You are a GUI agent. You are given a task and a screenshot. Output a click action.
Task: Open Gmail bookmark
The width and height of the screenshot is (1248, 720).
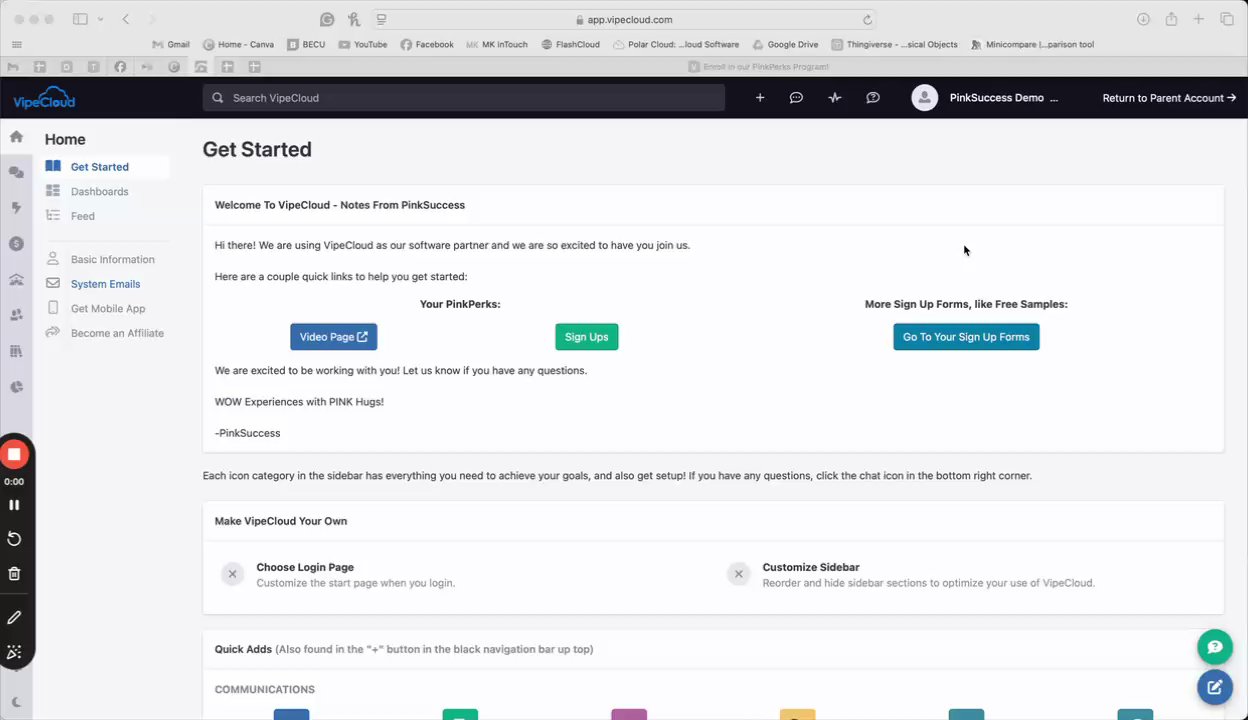click(x=171, y=45)
